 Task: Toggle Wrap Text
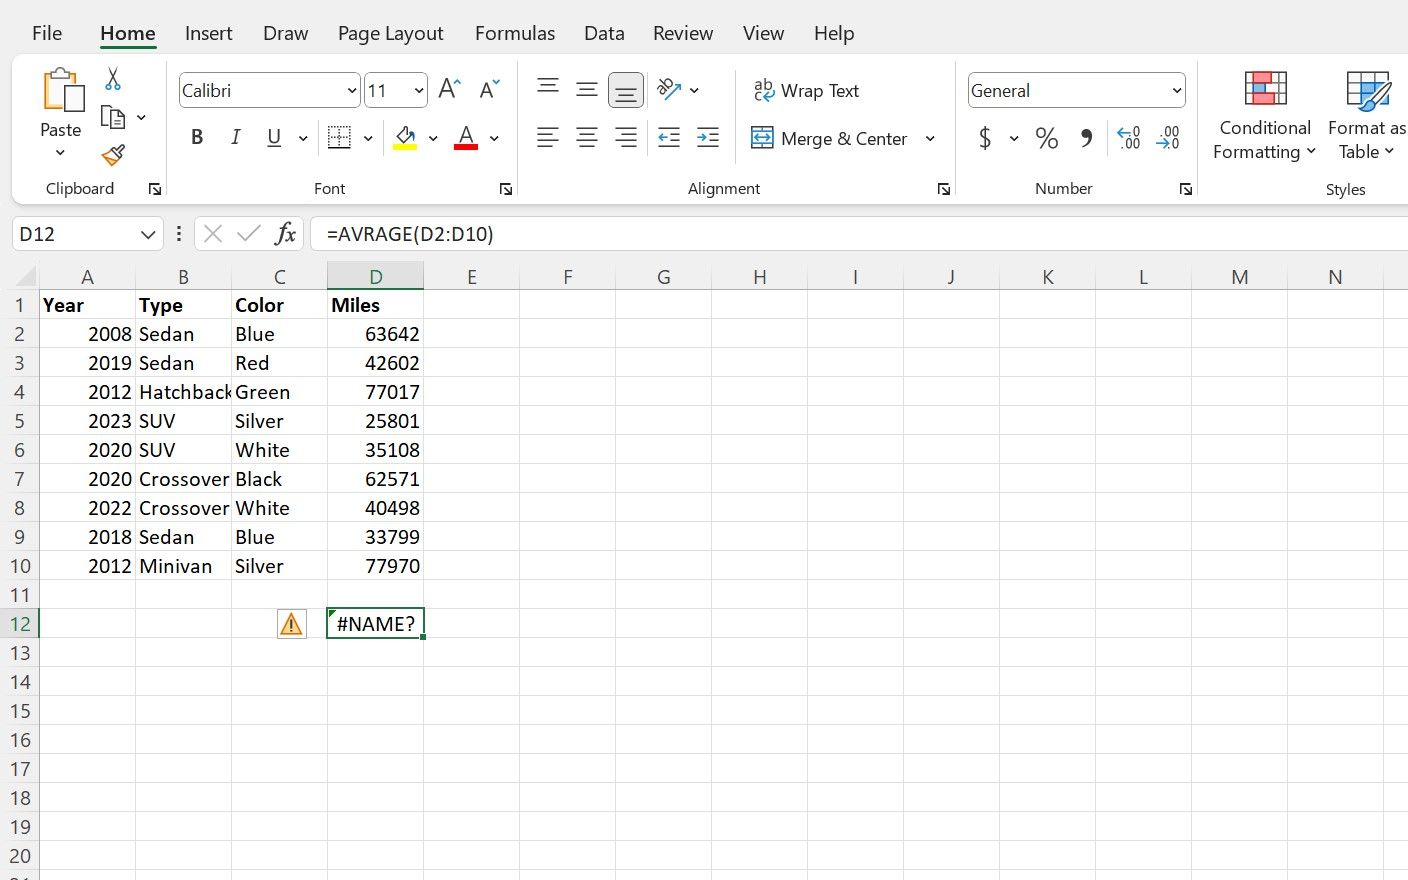(x=806, y=90)
